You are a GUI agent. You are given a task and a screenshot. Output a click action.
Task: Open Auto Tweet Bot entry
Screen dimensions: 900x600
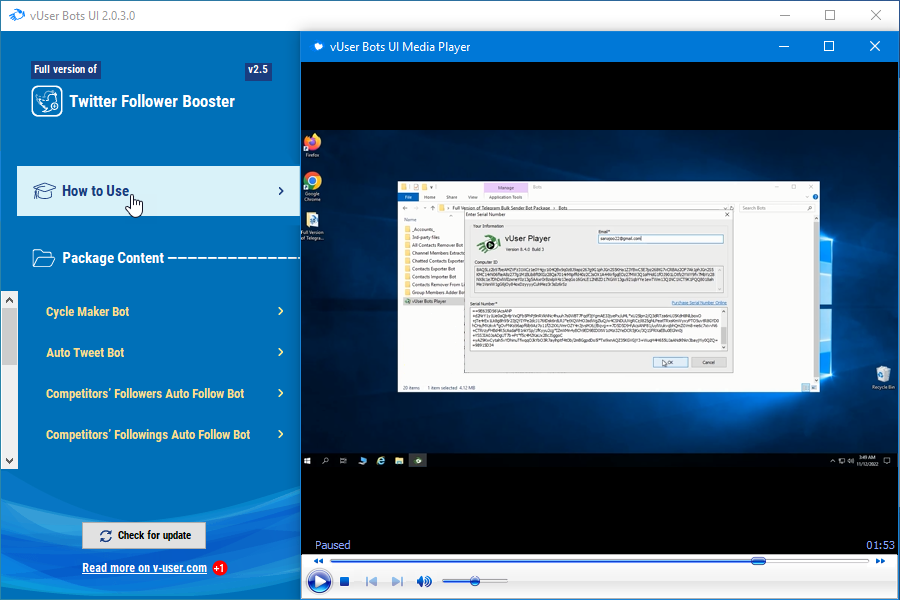pos(85,353)
